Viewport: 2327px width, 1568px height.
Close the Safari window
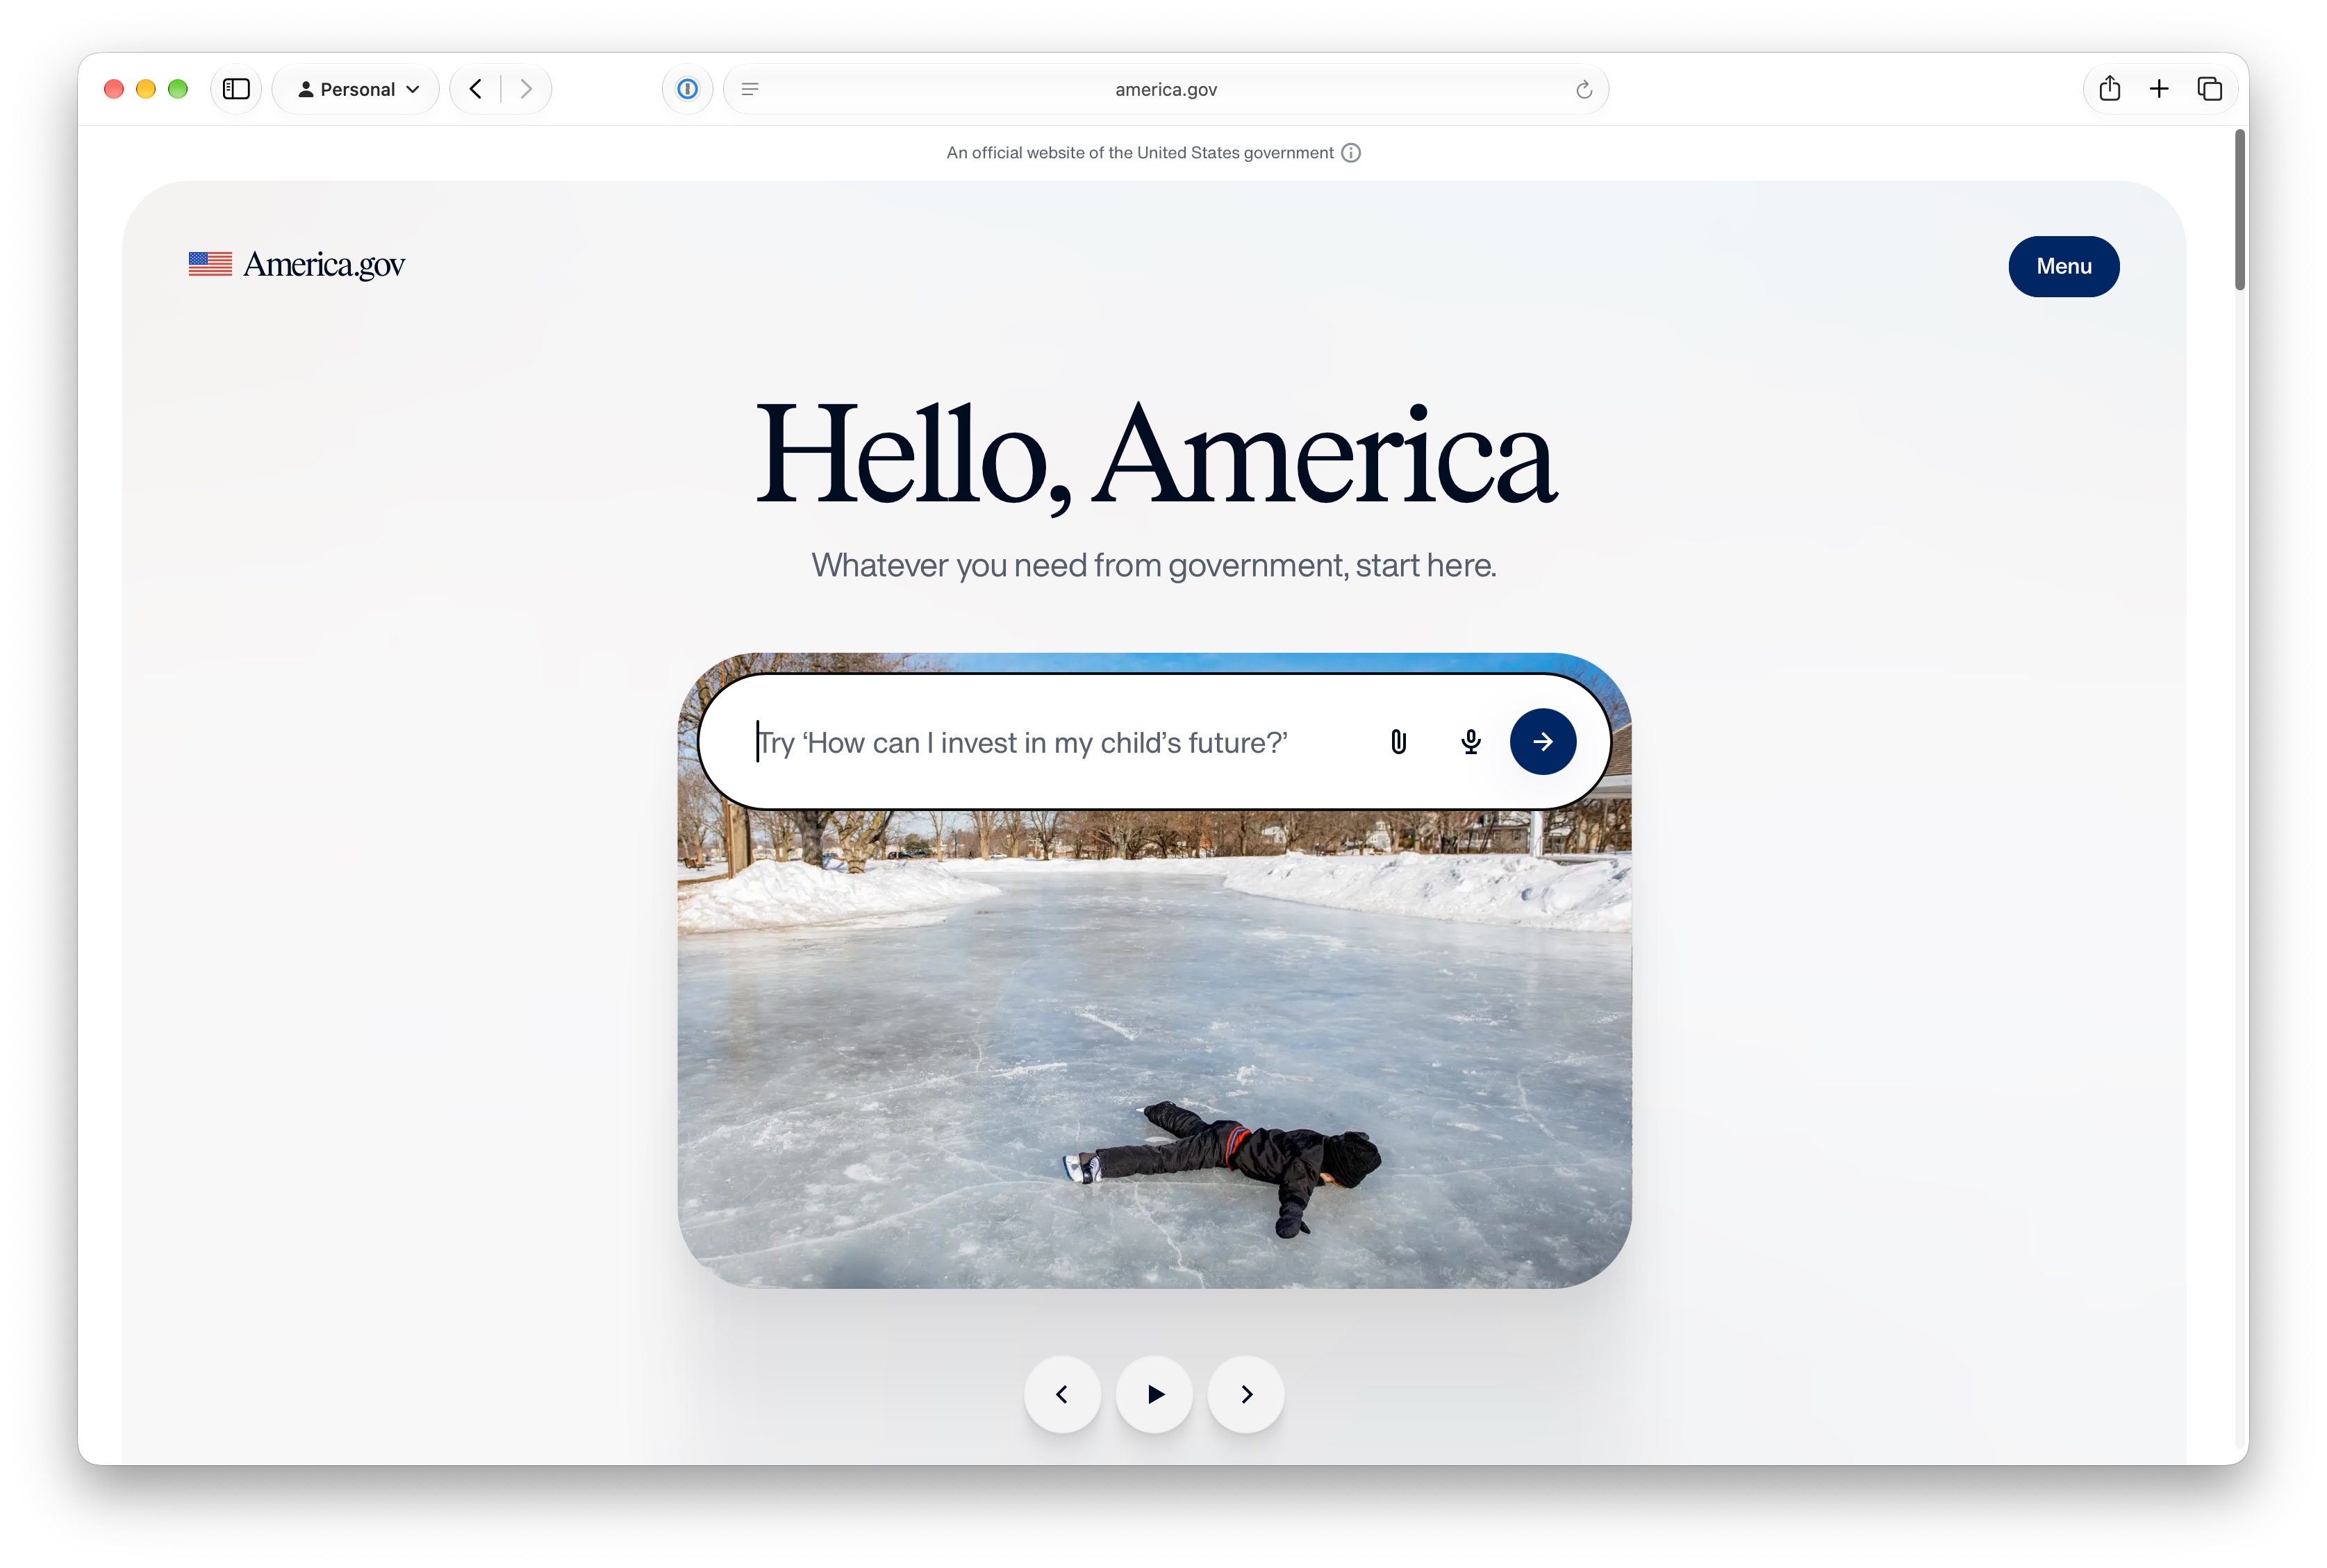click(114, 89)
